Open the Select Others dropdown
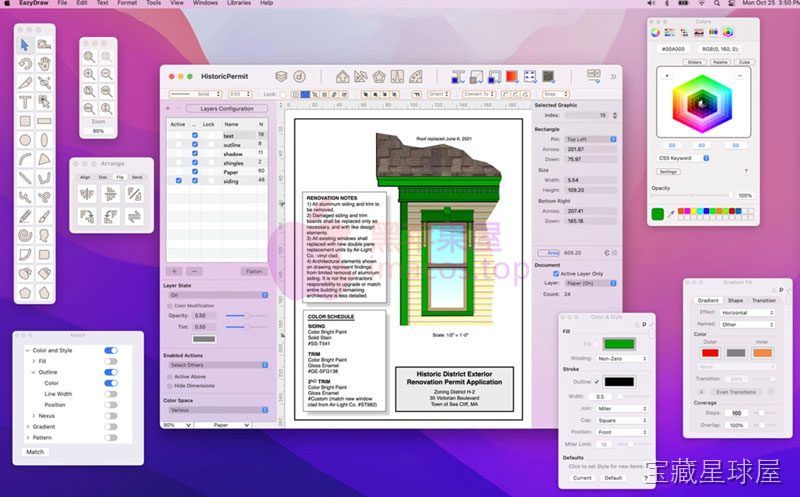The height and width of the screenshot is (497, 800). pyautogui.click(x=218, y=365)
